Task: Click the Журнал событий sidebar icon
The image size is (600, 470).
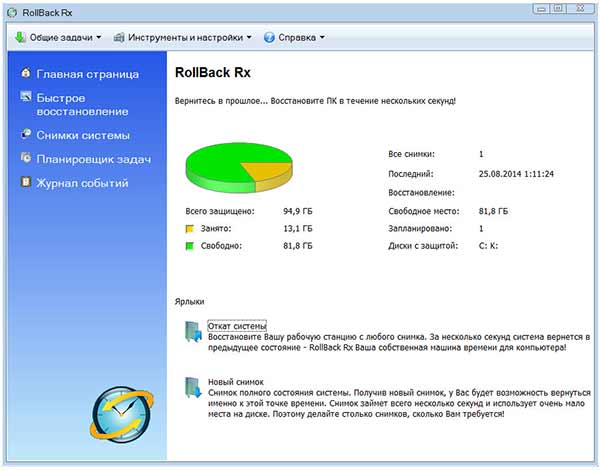Action: (x=26, y=181)
